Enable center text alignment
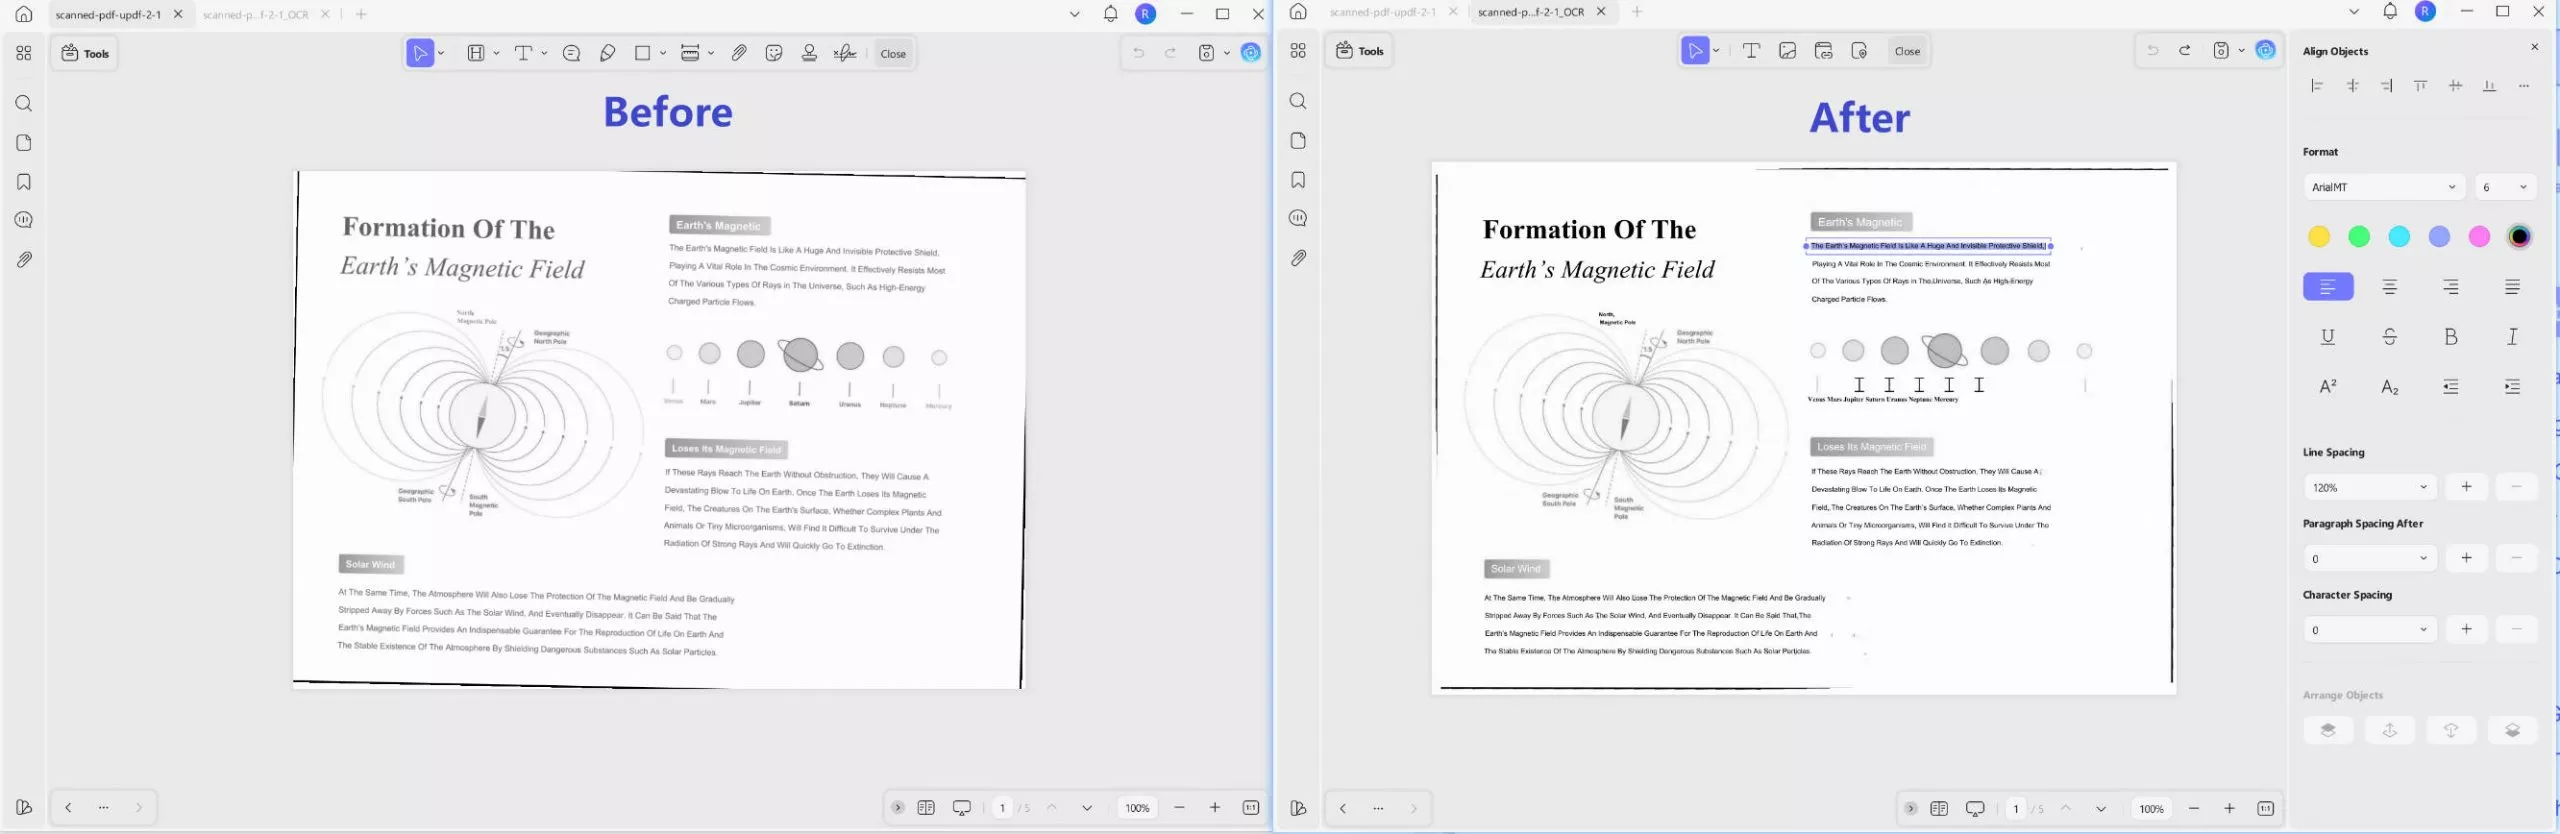This screenshot has width=2560, height=834. [2389, 287]
